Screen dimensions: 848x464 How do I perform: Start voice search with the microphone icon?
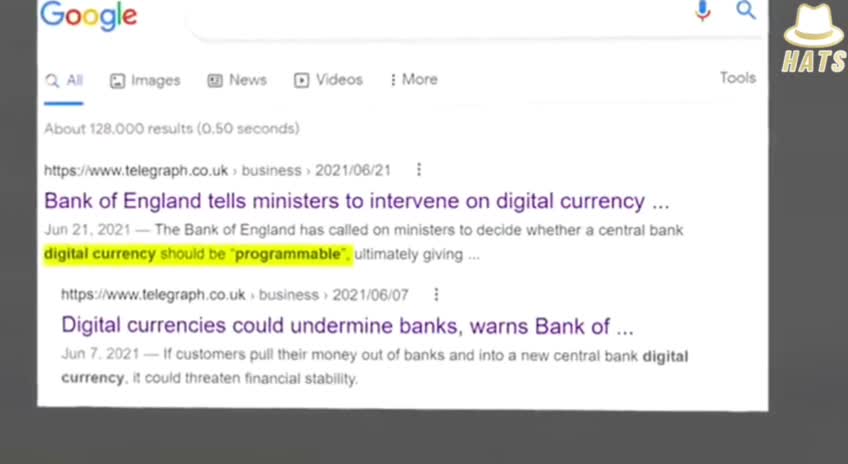click(x=703, y=10)
